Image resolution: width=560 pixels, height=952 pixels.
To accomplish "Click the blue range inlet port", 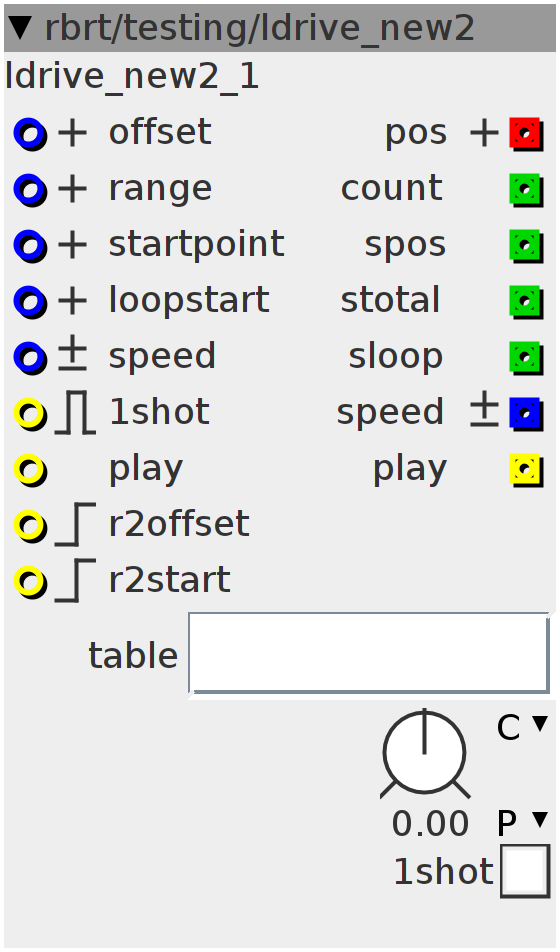I will click(30, 190).
